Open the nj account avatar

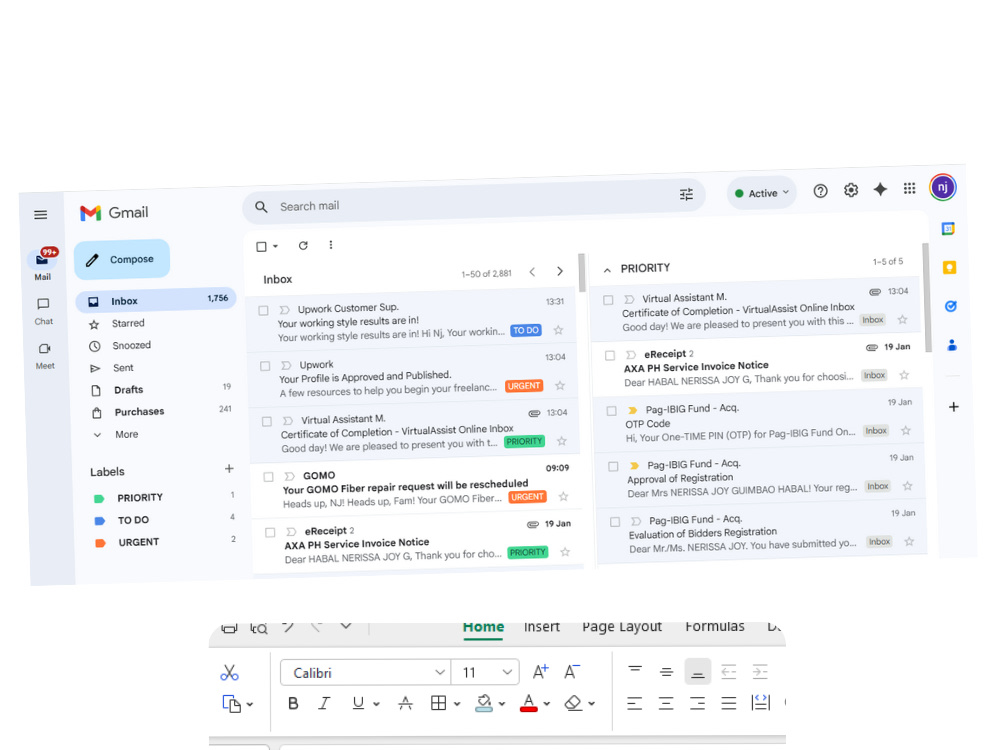(943, 187)
